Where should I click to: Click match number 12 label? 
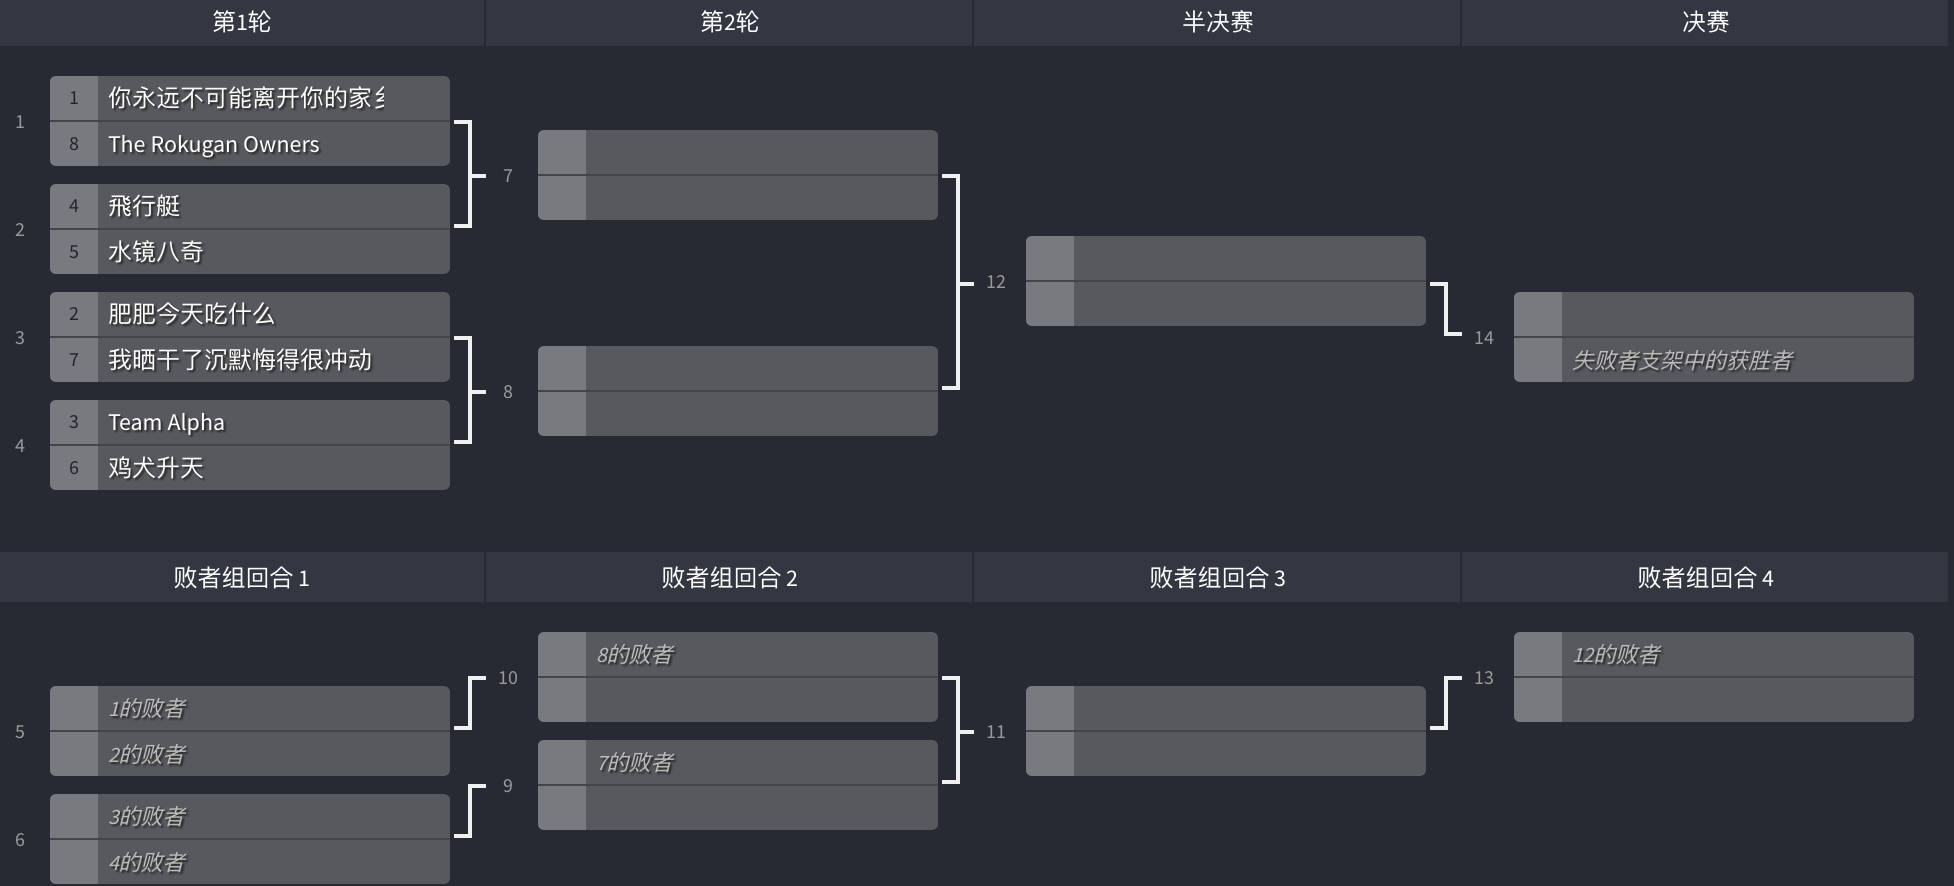pyautogui.click(x=995, y=282)
